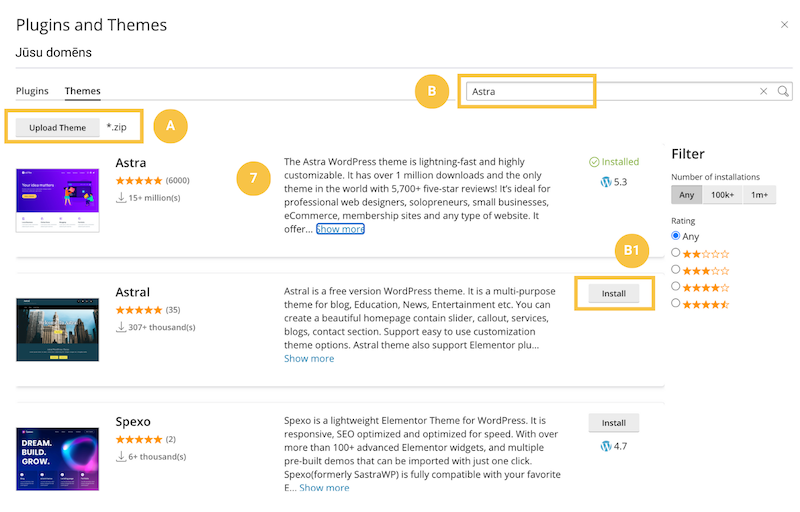Open the Themes tab
800x512 pixels.
point(82,91)
